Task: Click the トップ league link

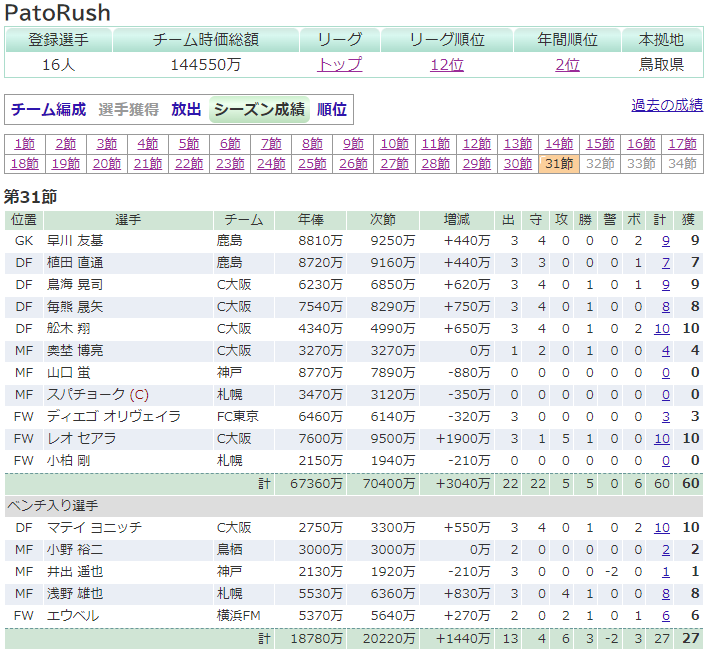Action: pos(339,65)
